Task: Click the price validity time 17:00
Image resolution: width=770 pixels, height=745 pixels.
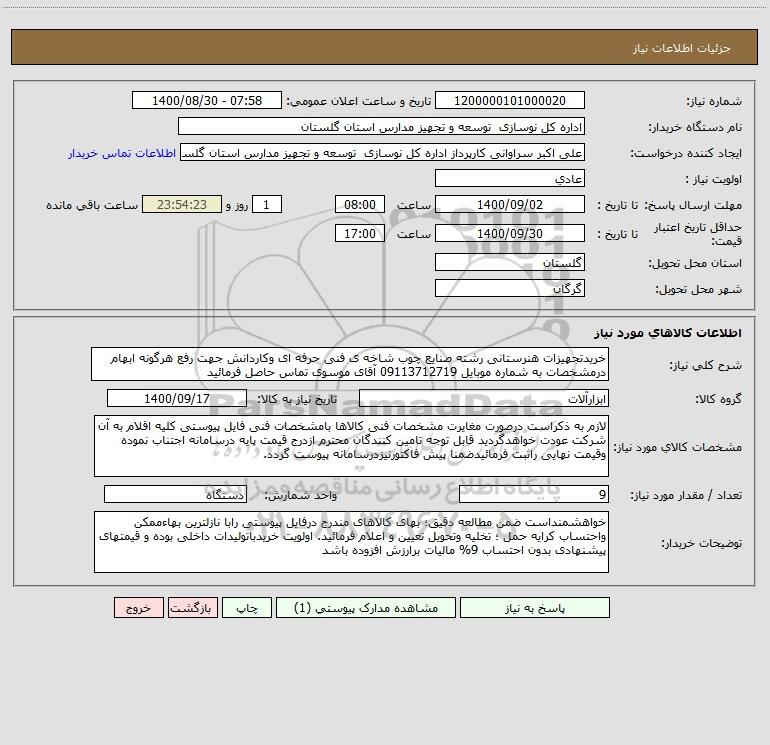Action: [x=359, y=233]
